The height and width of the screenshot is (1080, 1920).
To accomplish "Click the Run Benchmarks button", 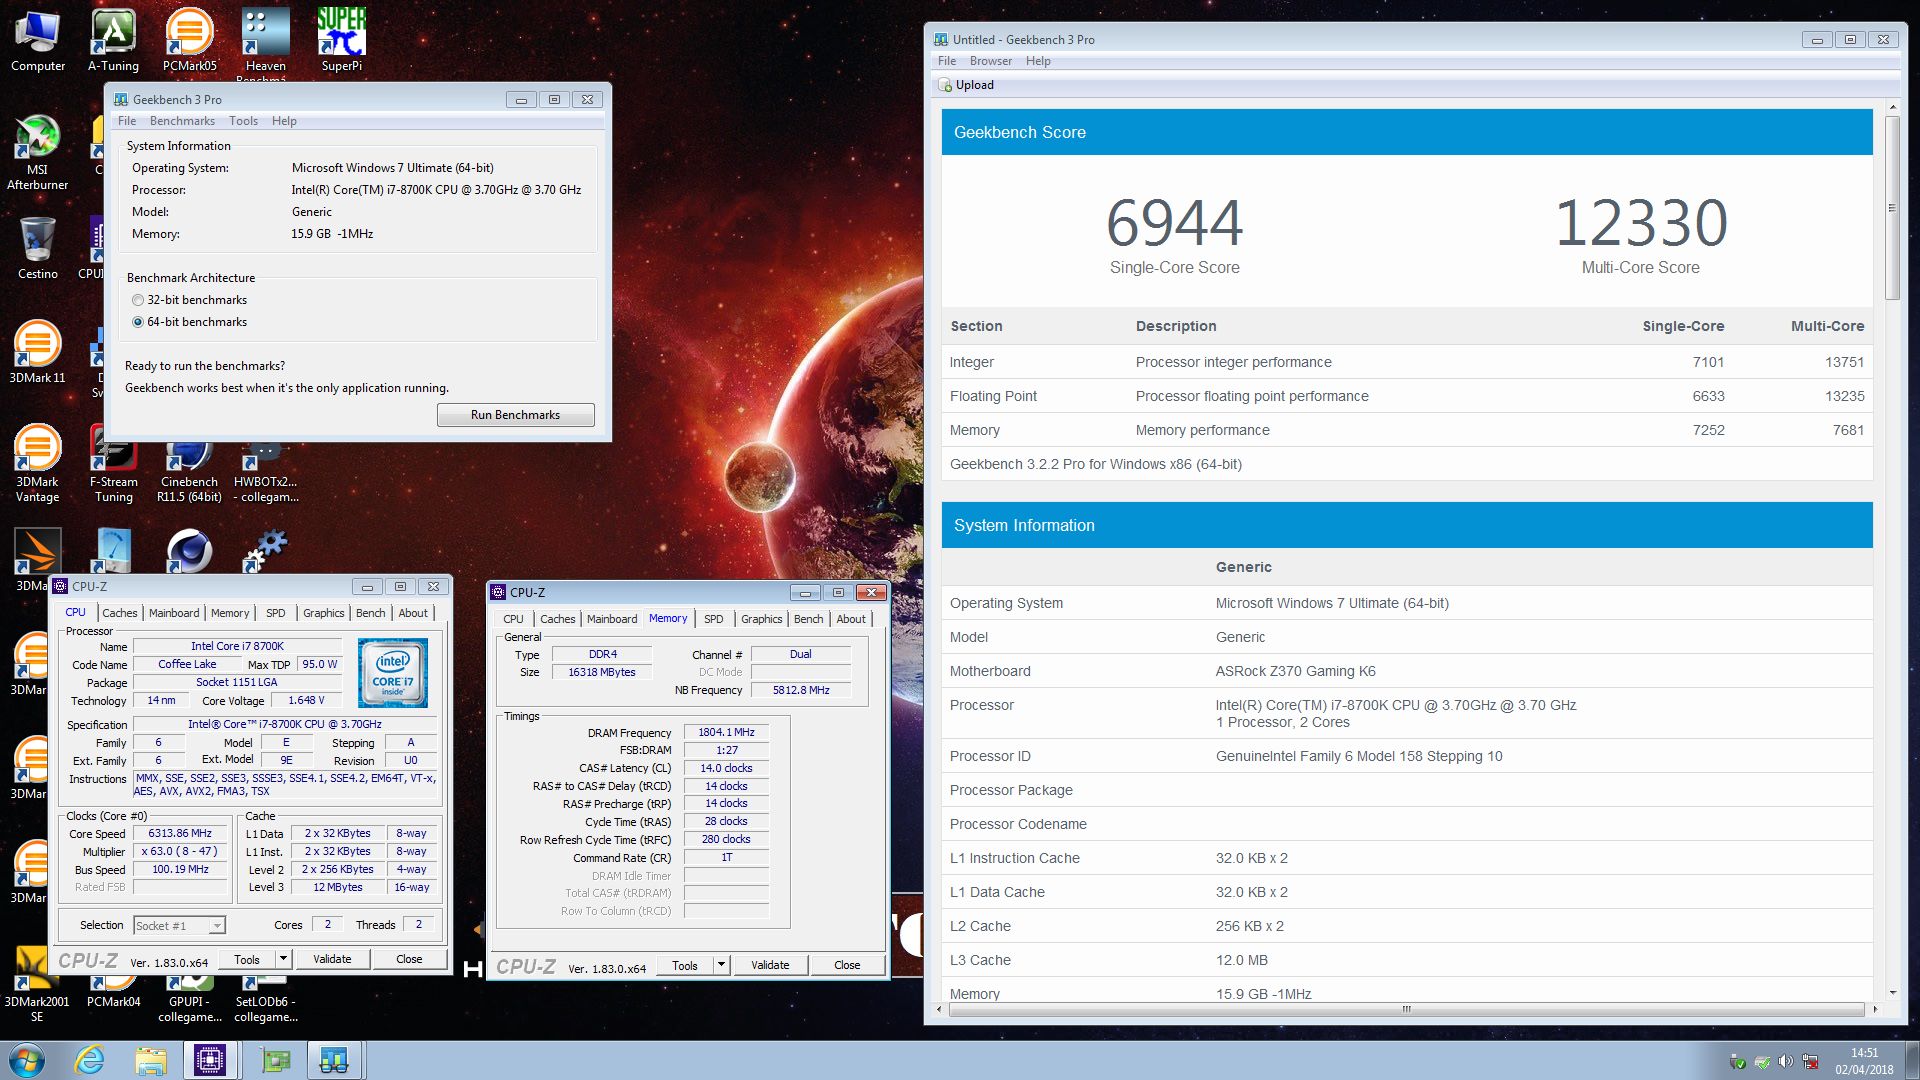I will 515,415.
